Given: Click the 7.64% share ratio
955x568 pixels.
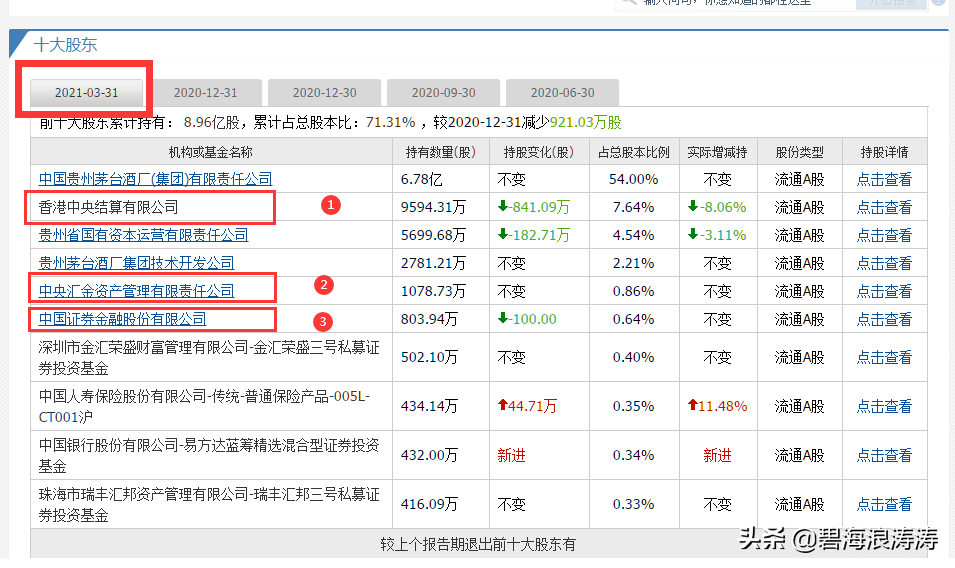Looking at the screenshot, I should (633, 207).
